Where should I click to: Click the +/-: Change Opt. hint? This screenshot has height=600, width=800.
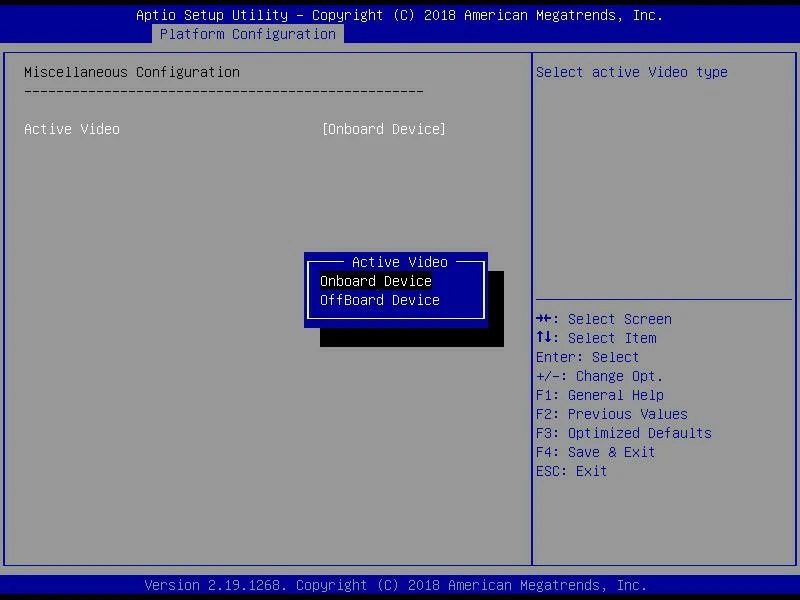tap(599, 376)
